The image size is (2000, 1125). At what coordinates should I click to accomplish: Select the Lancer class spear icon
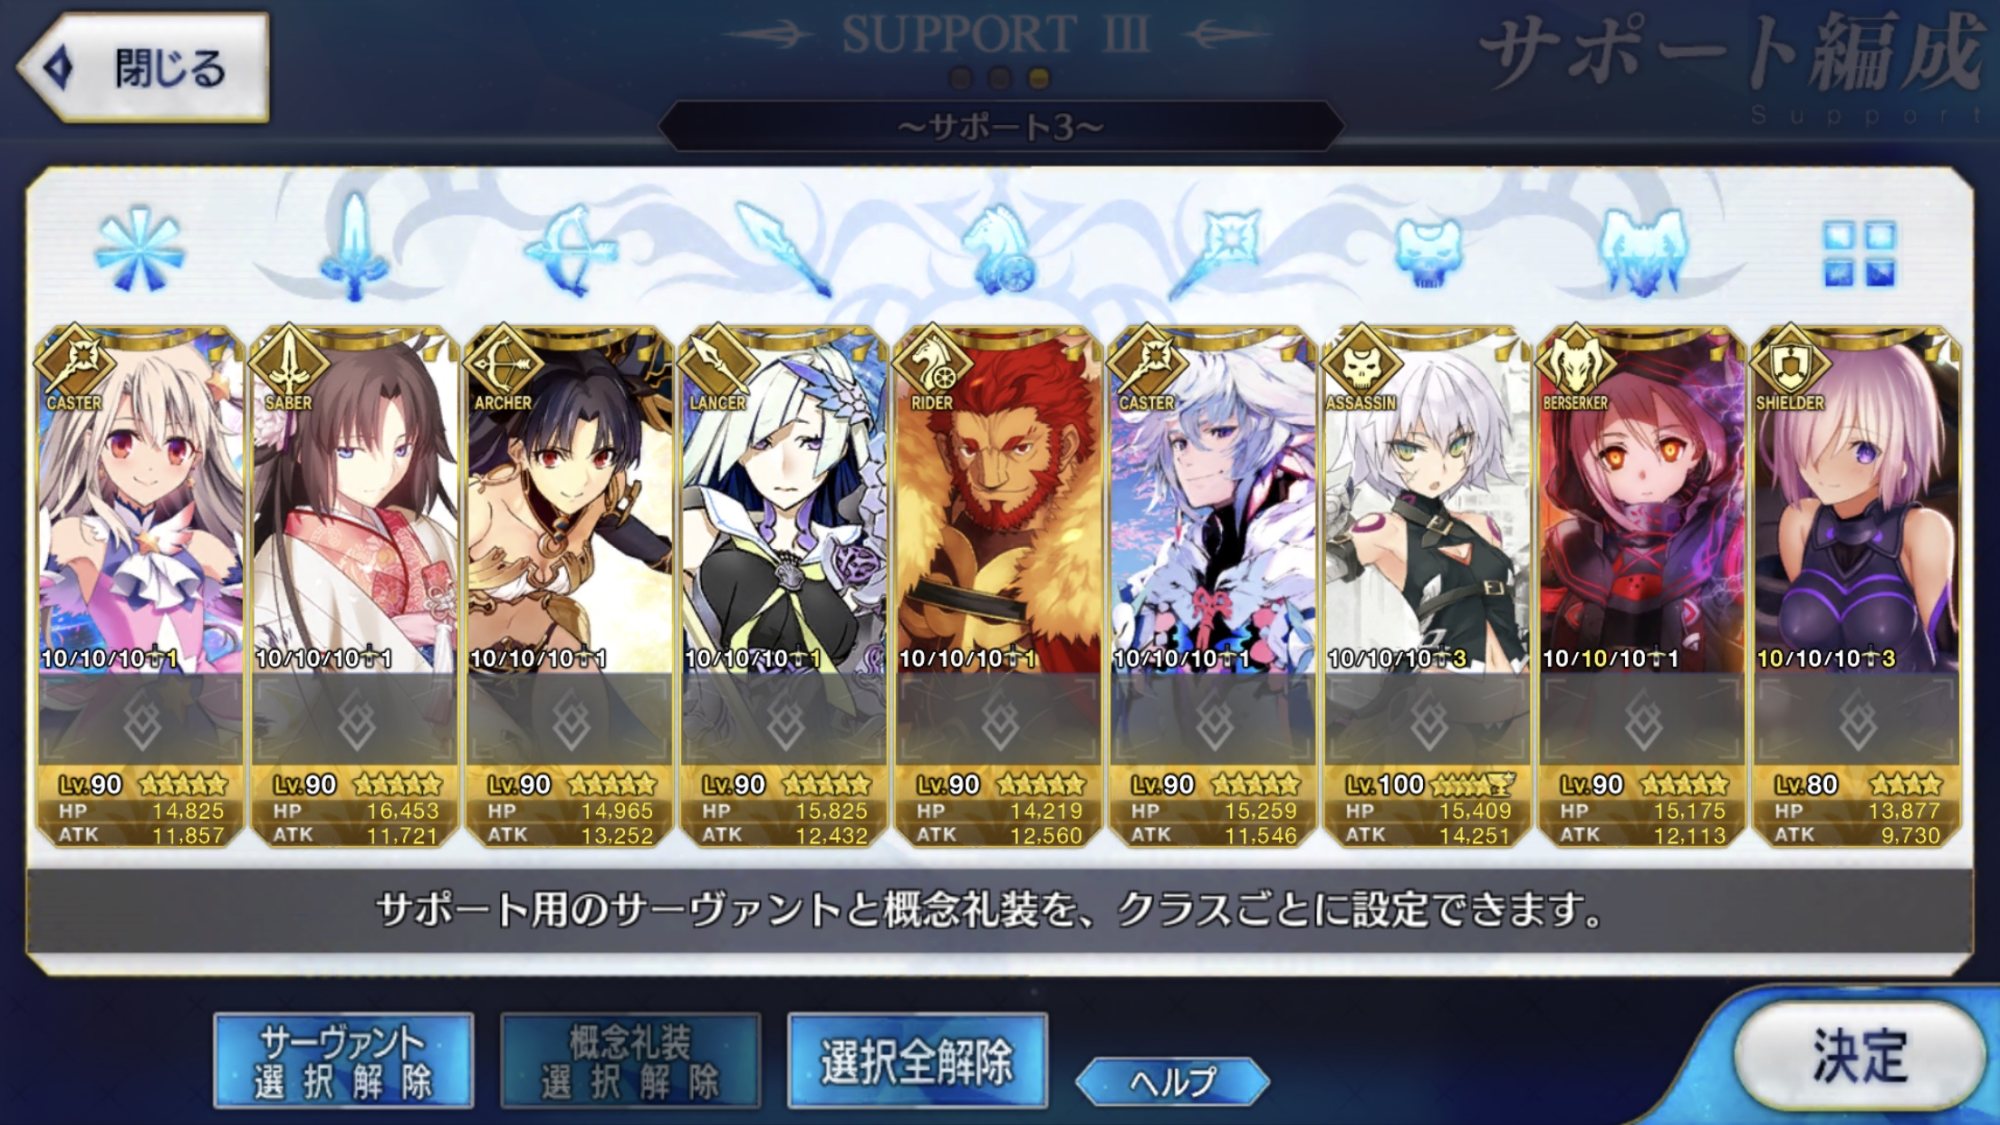coord(783,249)
